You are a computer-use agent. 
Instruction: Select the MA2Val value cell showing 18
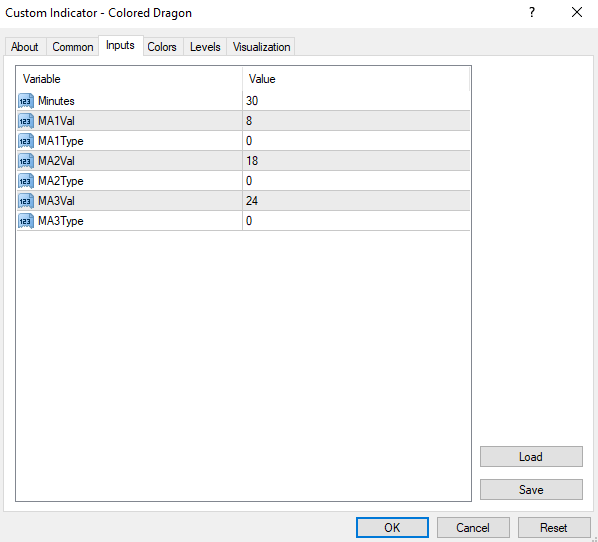click(356, 161)
